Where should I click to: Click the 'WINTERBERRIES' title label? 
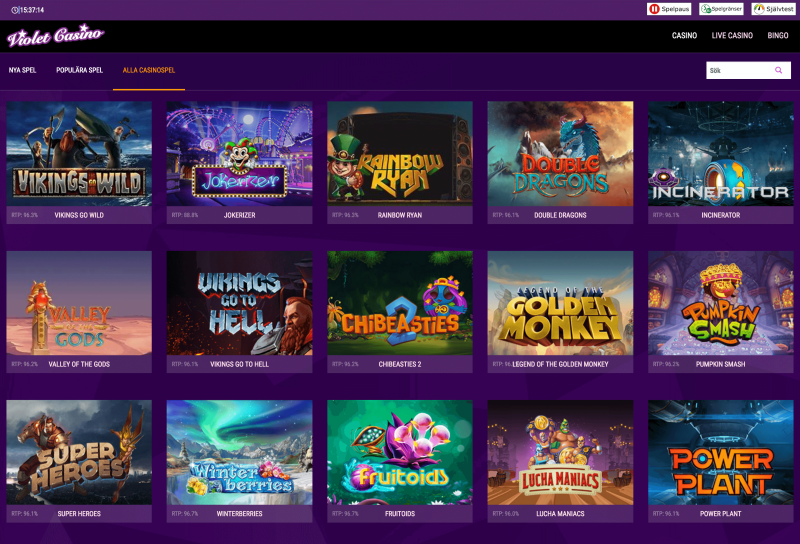(239, 514)
